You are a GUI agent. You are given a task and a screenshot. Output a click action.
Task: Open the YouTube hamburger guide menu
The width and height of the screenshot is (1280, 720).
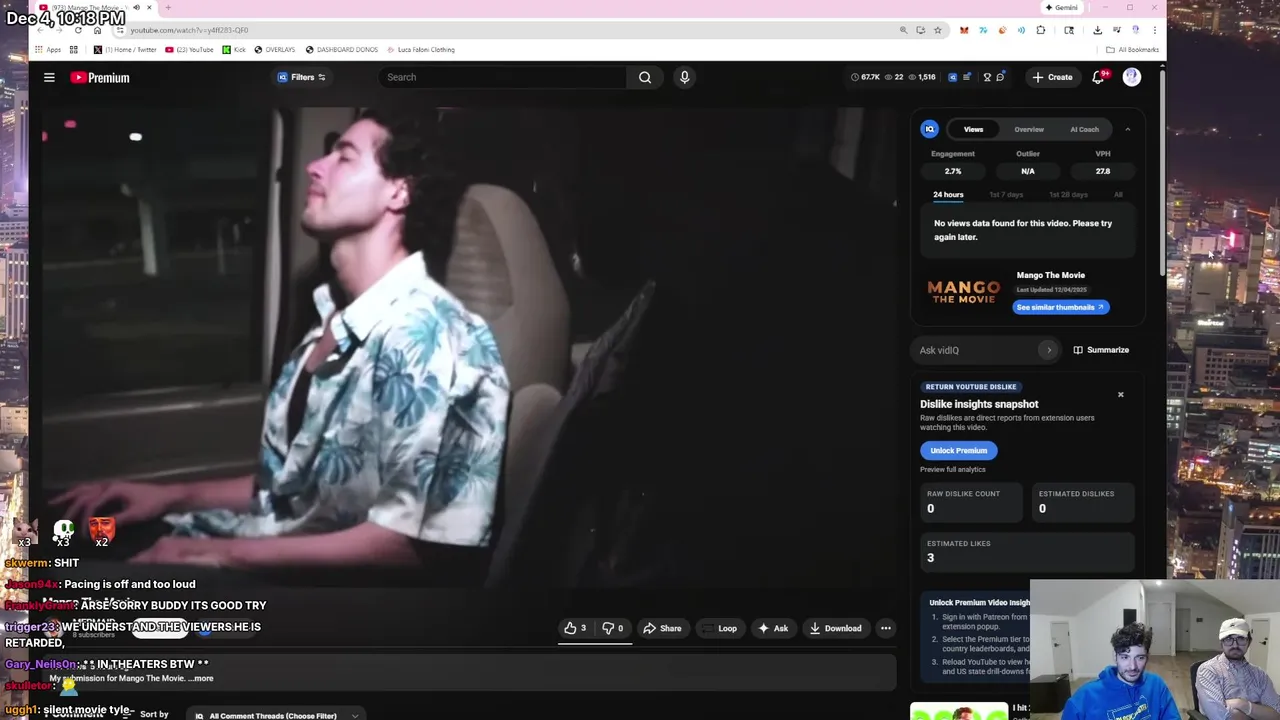(49, 77)
